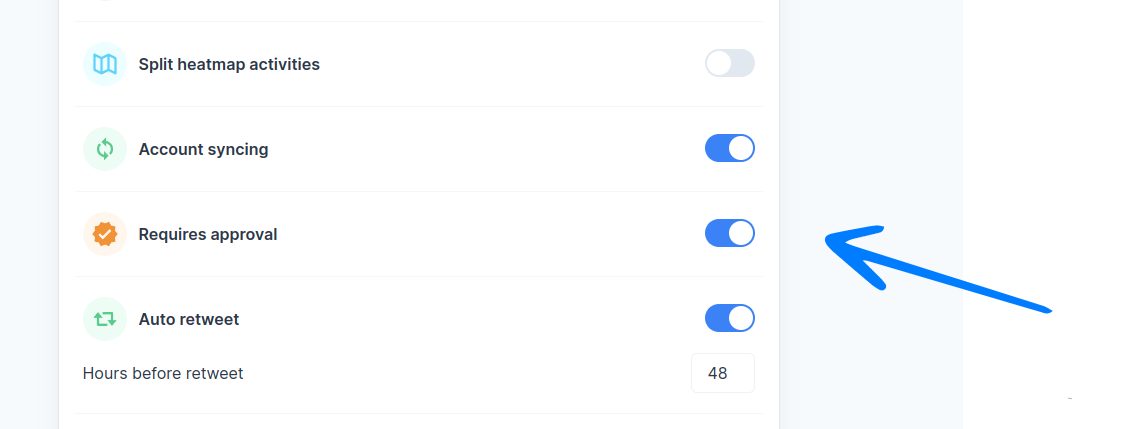Click the green Account syncing icon
The image size is (1126, 429).
pyautogui.click(x=105, y=149)
